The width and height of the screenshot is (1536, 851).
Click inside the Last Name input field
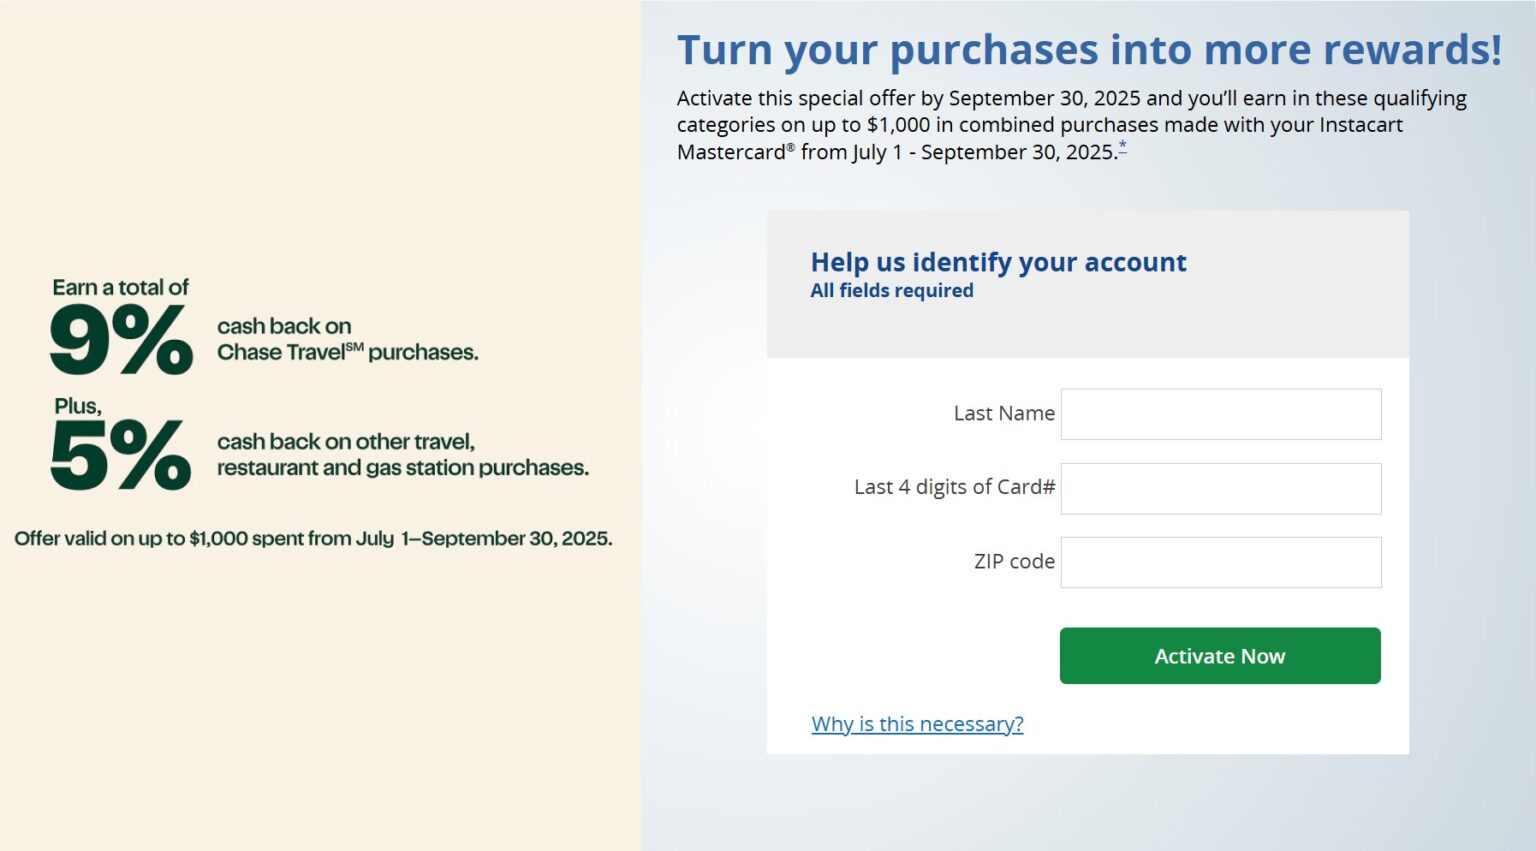coord(1220,413)
